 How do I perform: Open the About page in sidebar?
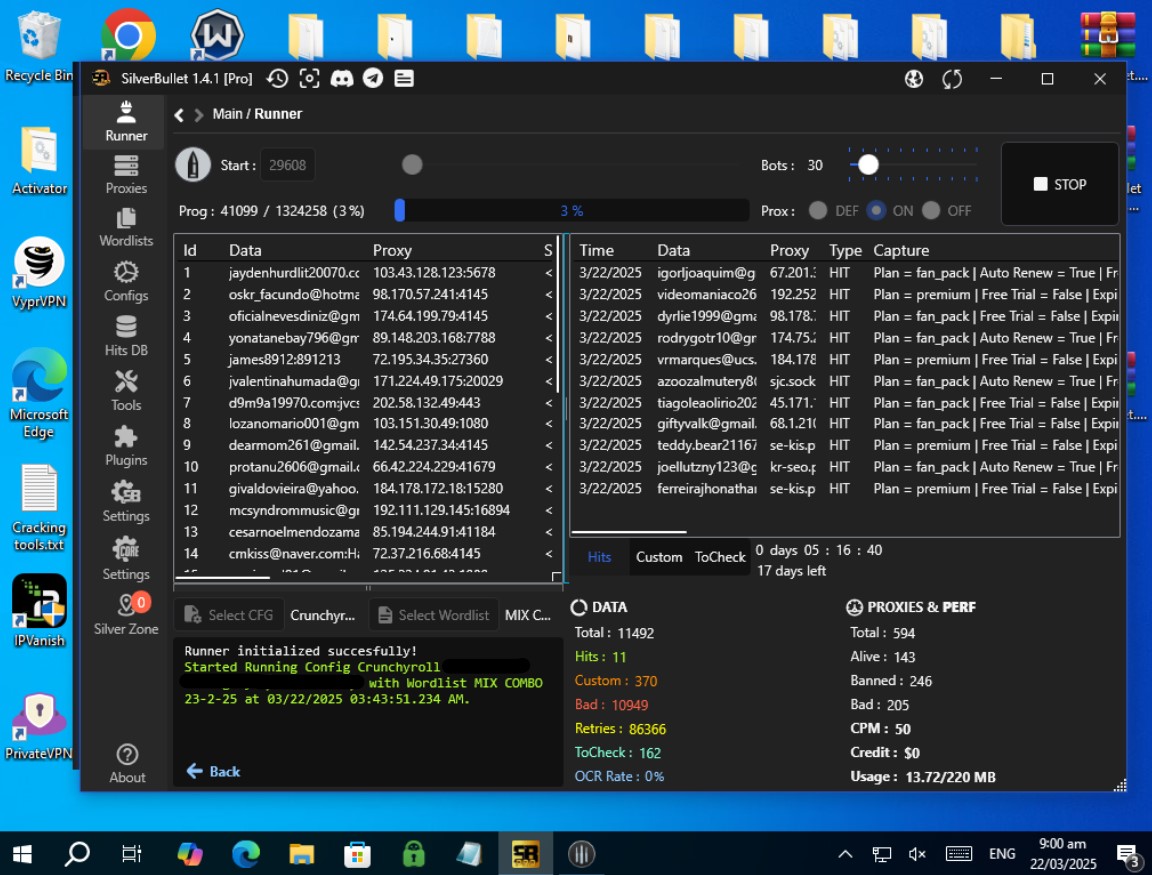(x=127, y=764)
